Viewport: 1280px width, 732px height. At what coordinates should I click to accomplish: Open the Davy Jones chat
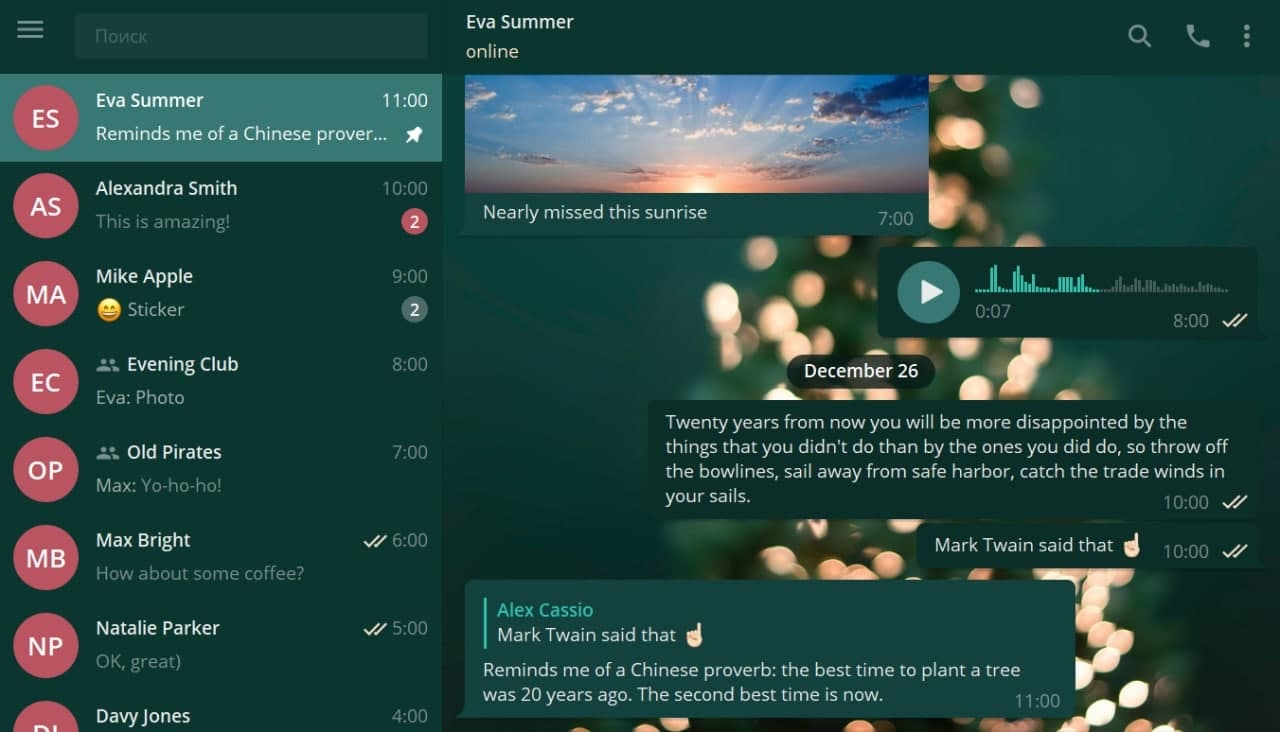[x=221, y=712]
